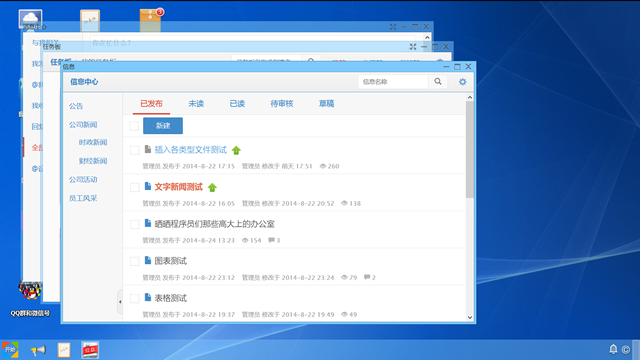
Task: Click the search magnifier in 信息中心
Action: [x=438, y=82]
